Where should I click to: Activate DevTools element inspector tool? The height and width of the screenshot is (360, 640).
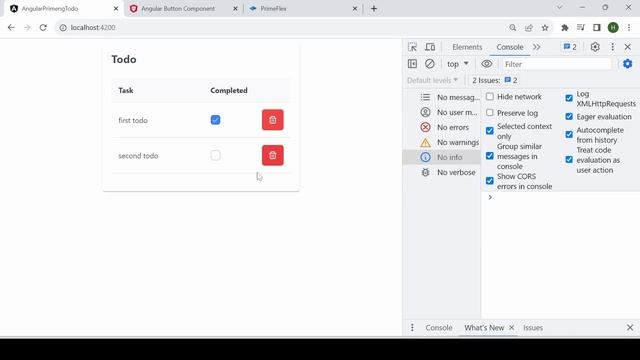point(413,47)
